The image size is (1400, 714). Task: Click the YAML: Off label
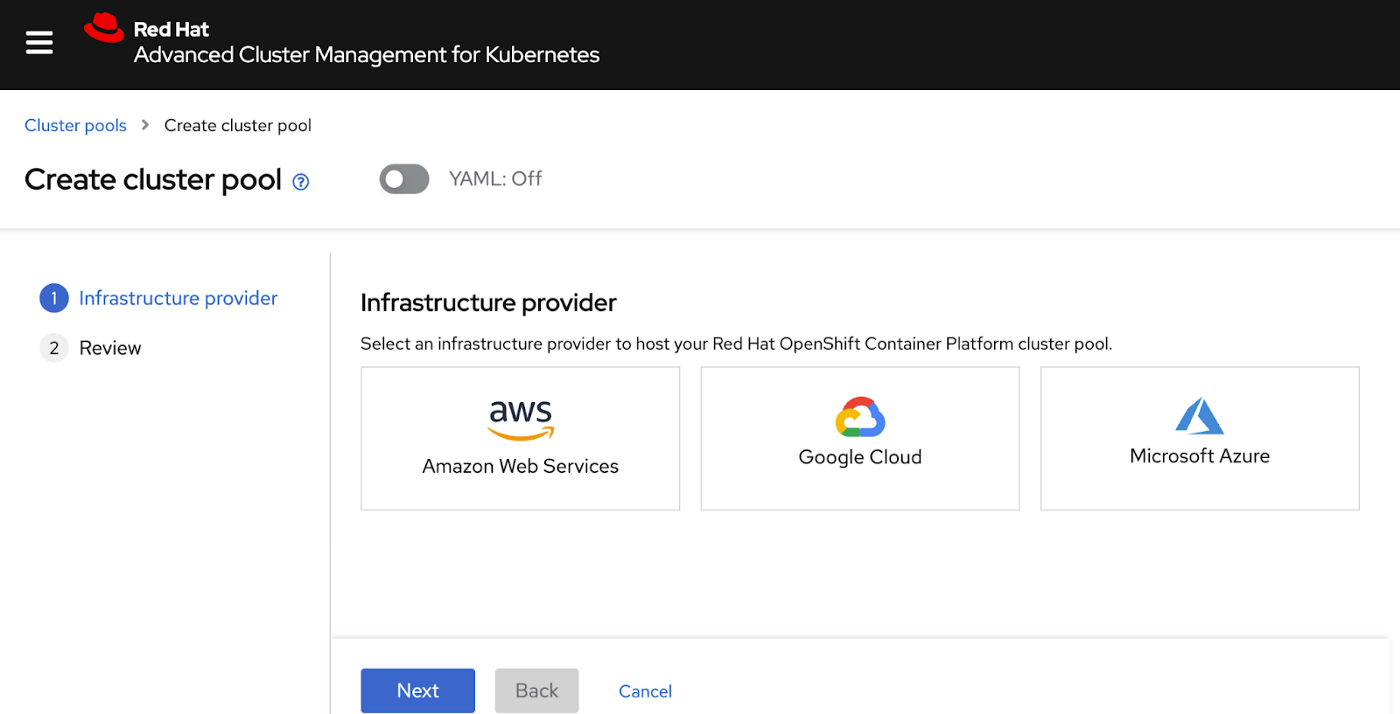point(495,179)
